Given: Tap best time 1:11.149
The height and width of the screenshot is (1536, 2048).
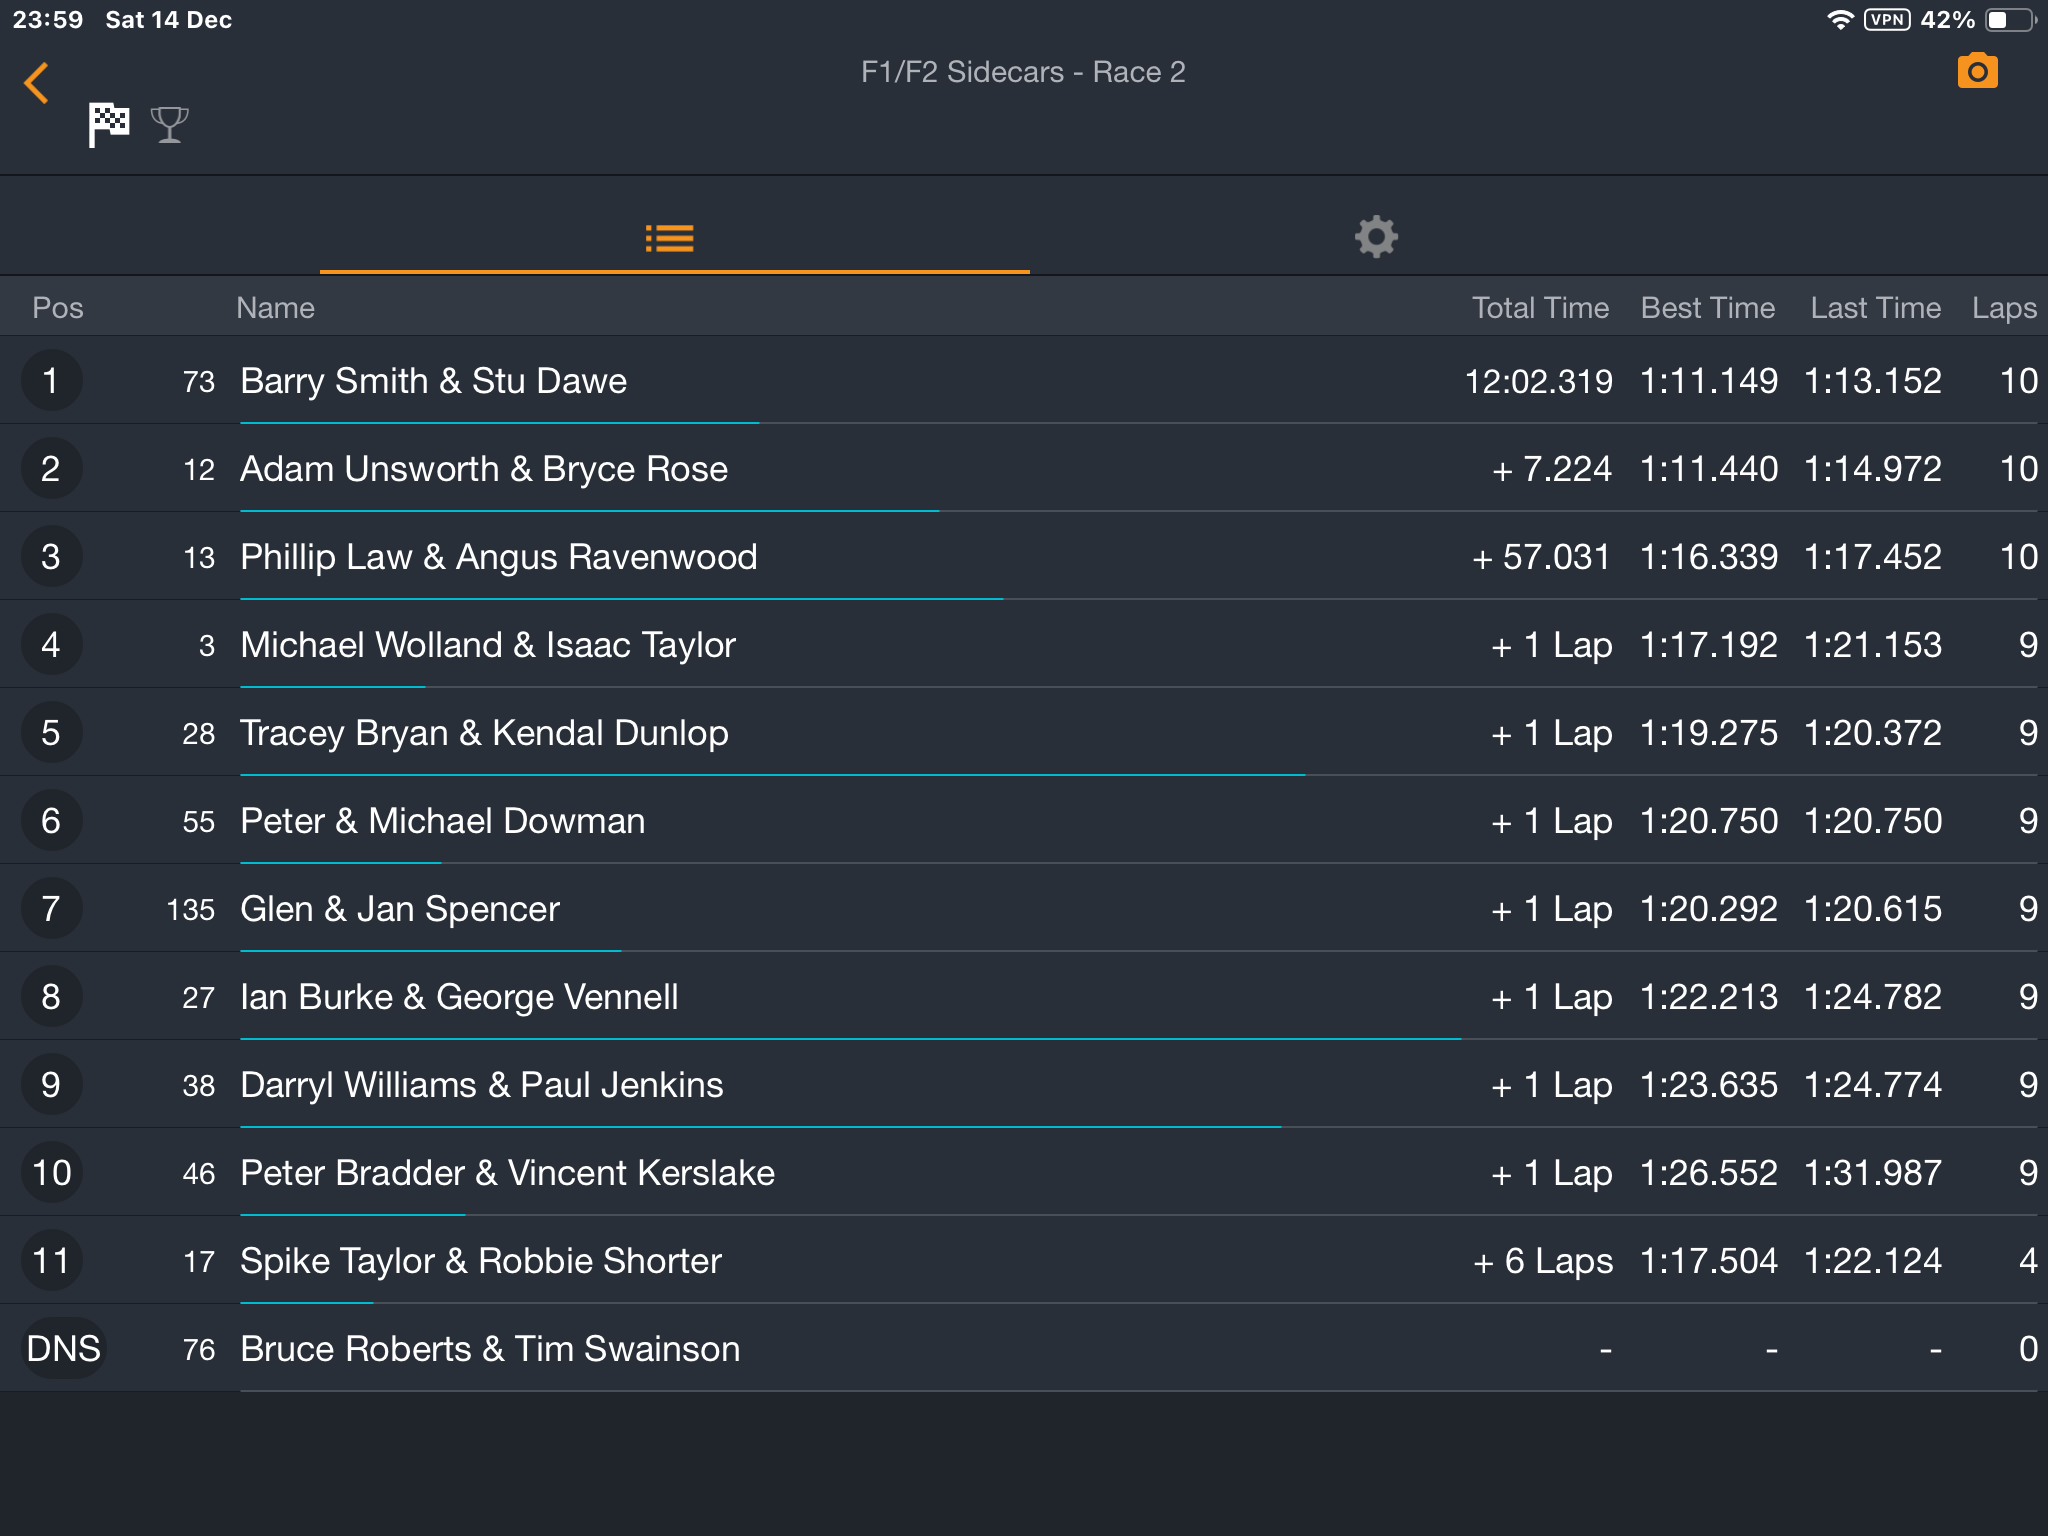Looking at the screenshot, I should (x=1709, y=381).
